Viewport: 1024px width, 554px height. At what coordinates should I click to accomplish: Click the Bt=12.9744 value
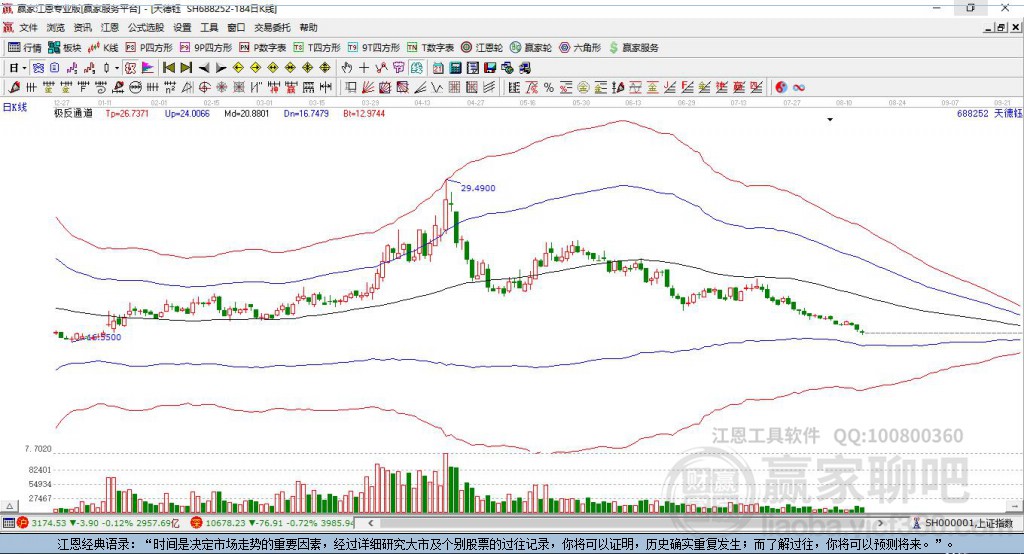click(x=364, y=114)
